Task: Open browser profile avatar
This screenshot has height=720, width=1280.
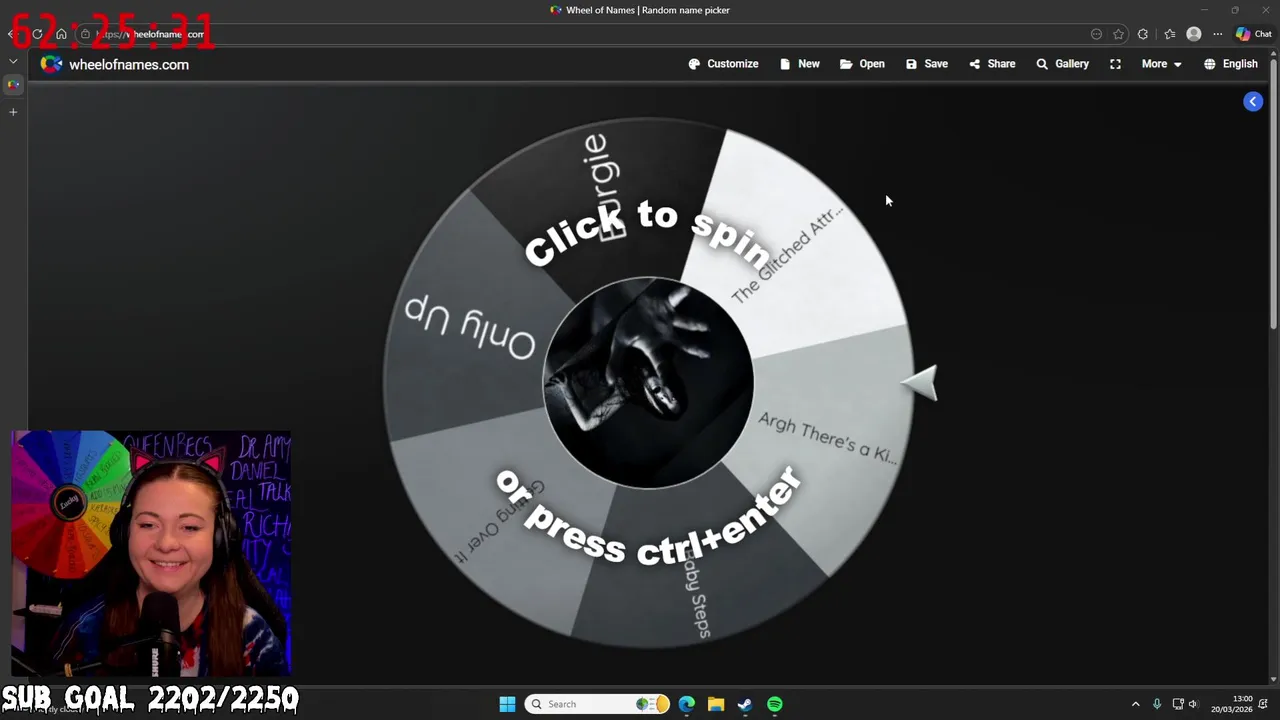Action: point(1193,34)
